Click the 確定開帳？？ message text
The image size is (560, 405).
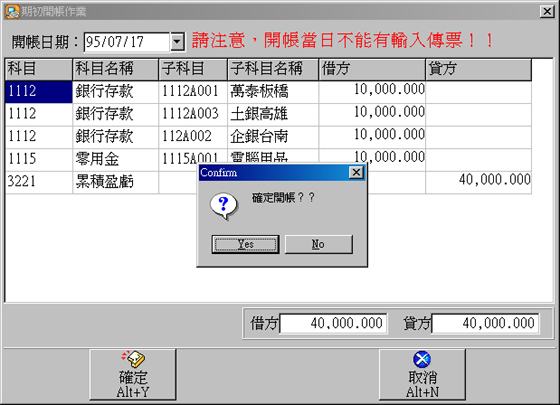(x=283, y=198)
